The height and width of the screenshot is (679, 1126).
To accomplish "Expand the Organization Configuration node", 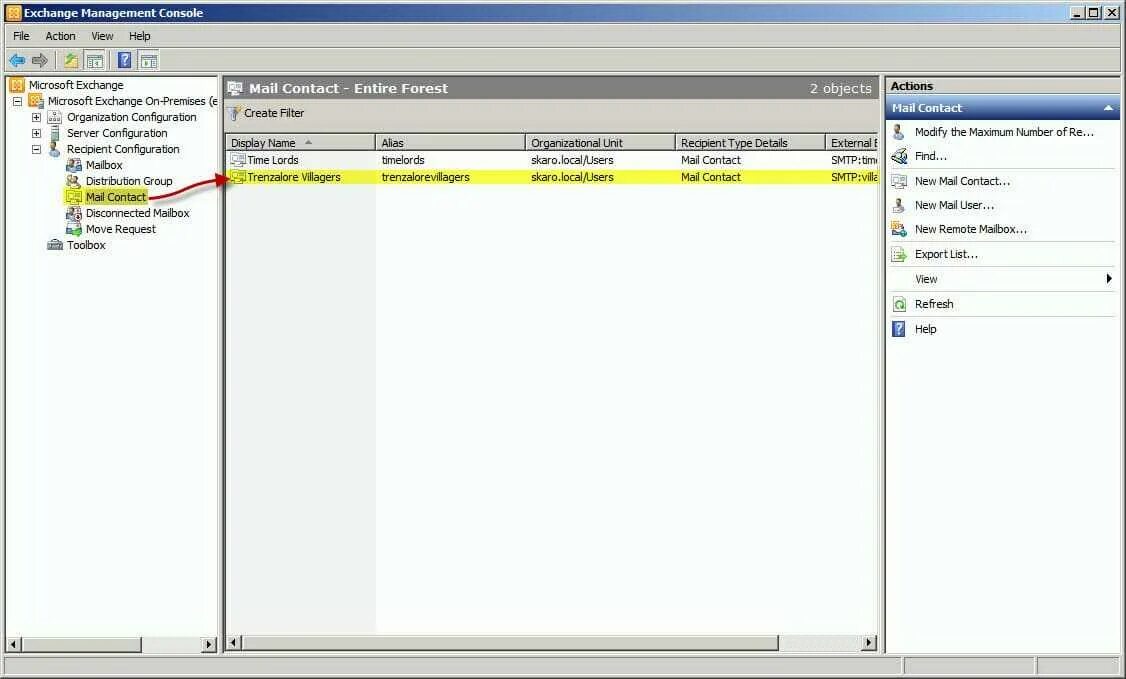I will pyautogui.click(x=36, y=117).
